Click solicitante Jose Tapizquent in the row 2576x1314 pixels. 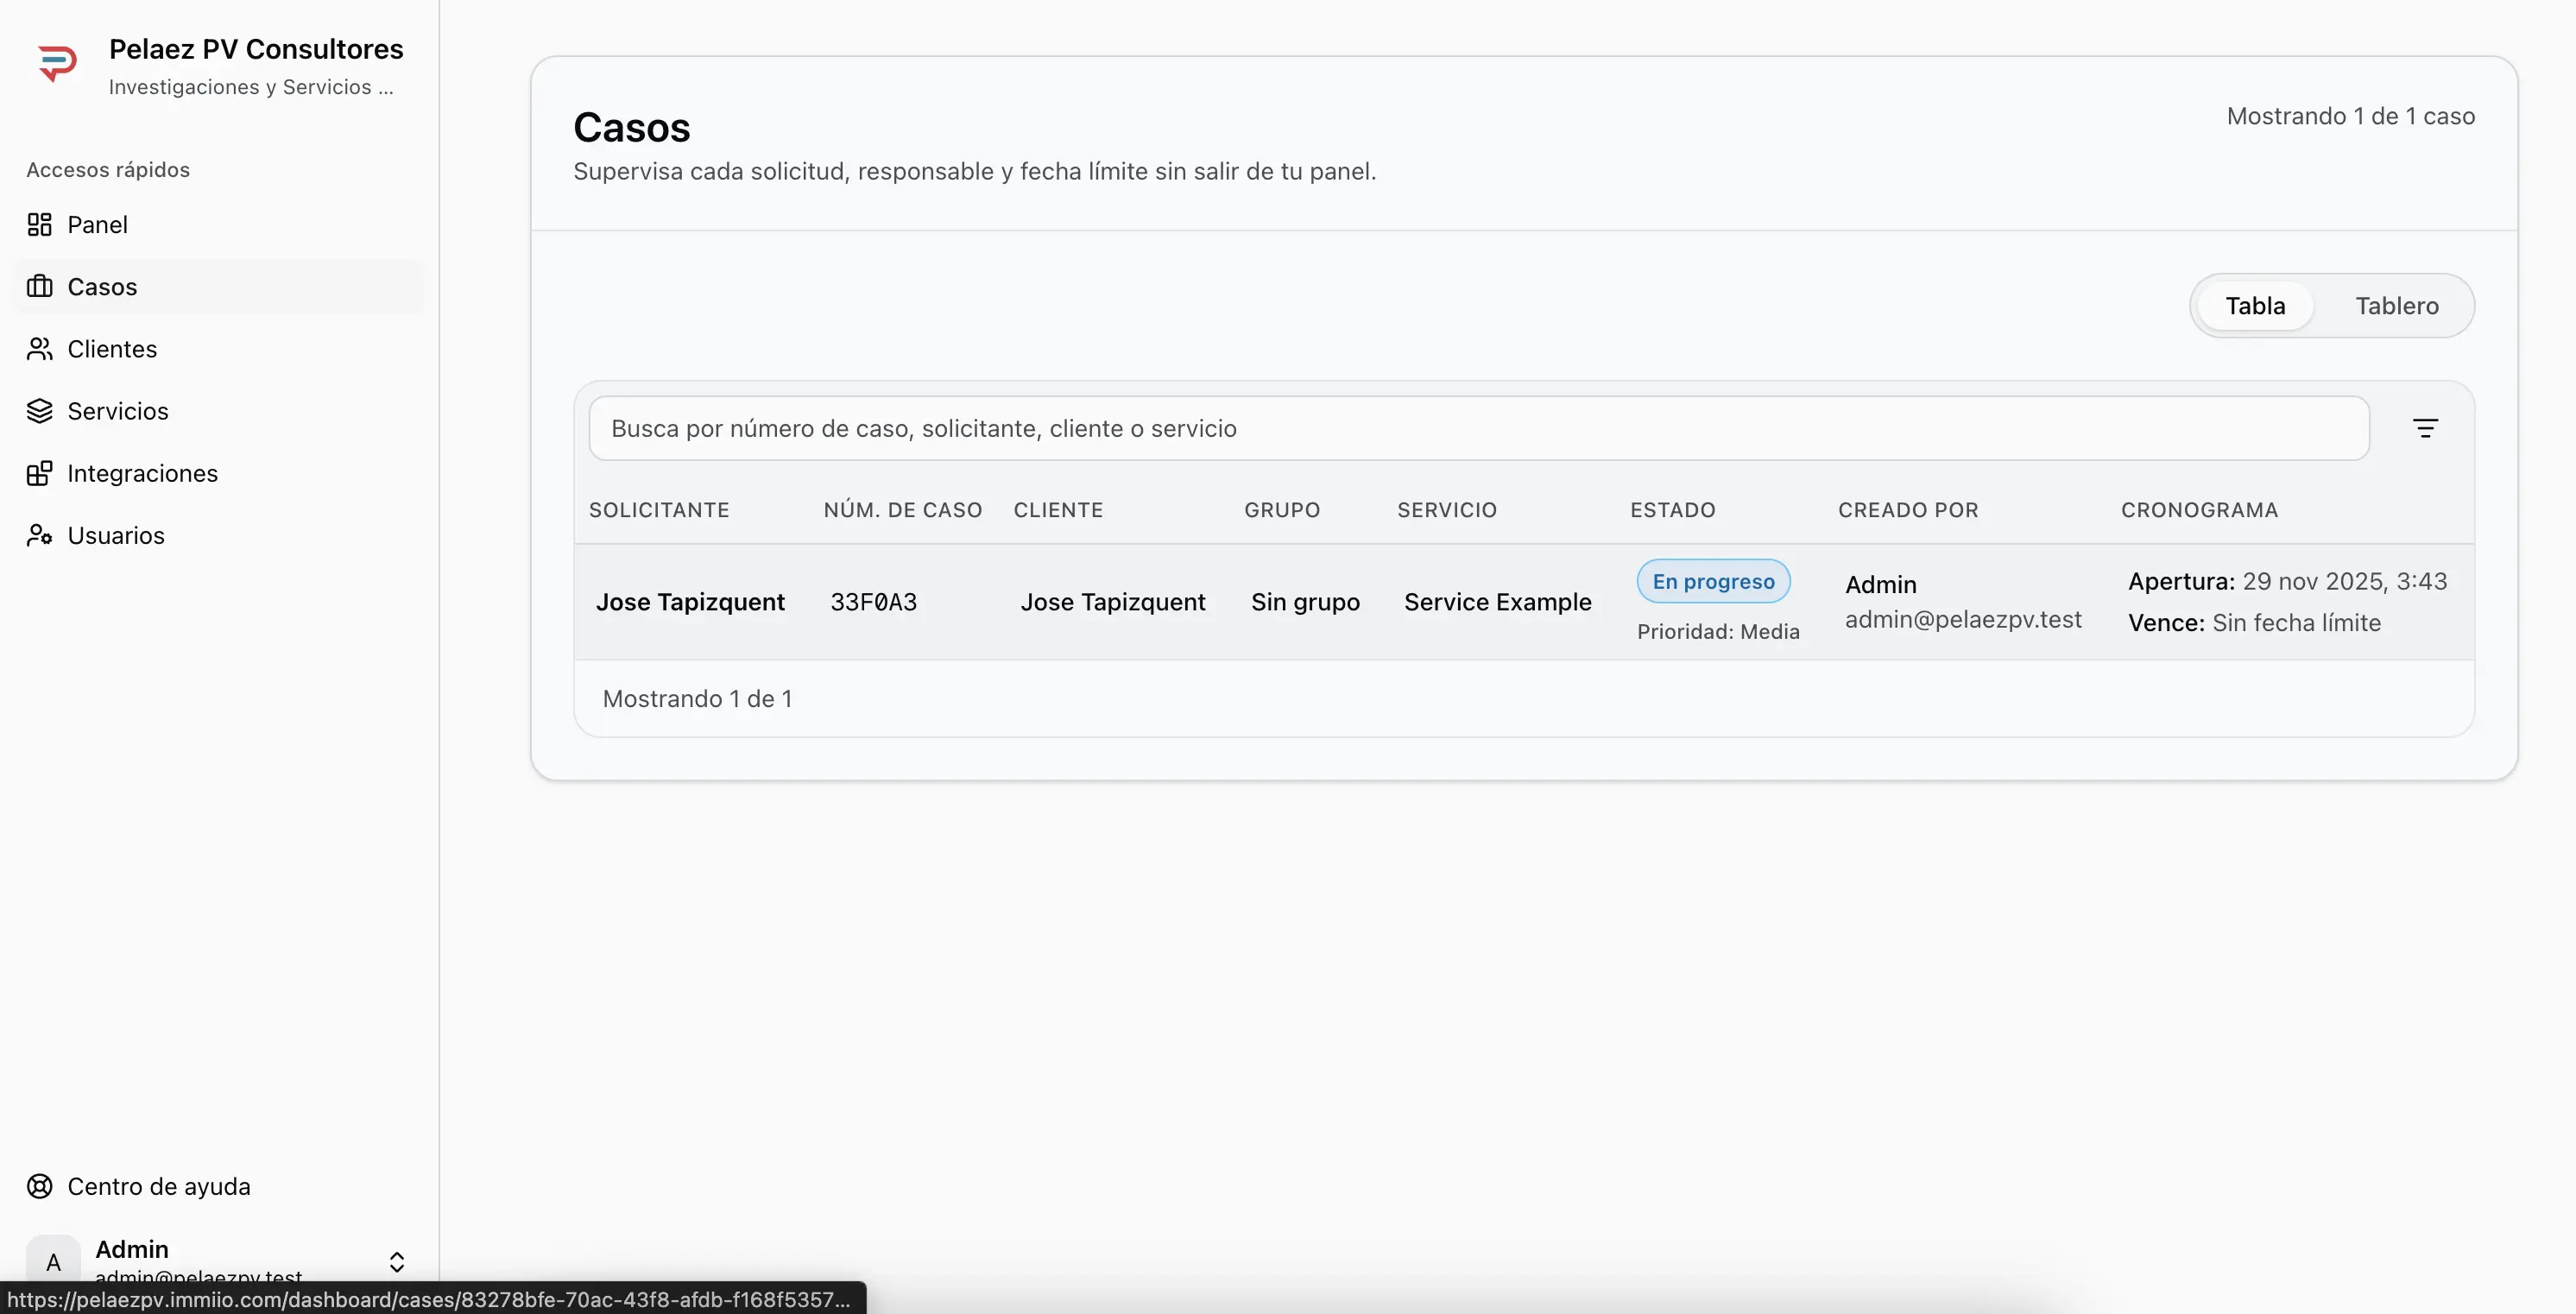point(690,602)
